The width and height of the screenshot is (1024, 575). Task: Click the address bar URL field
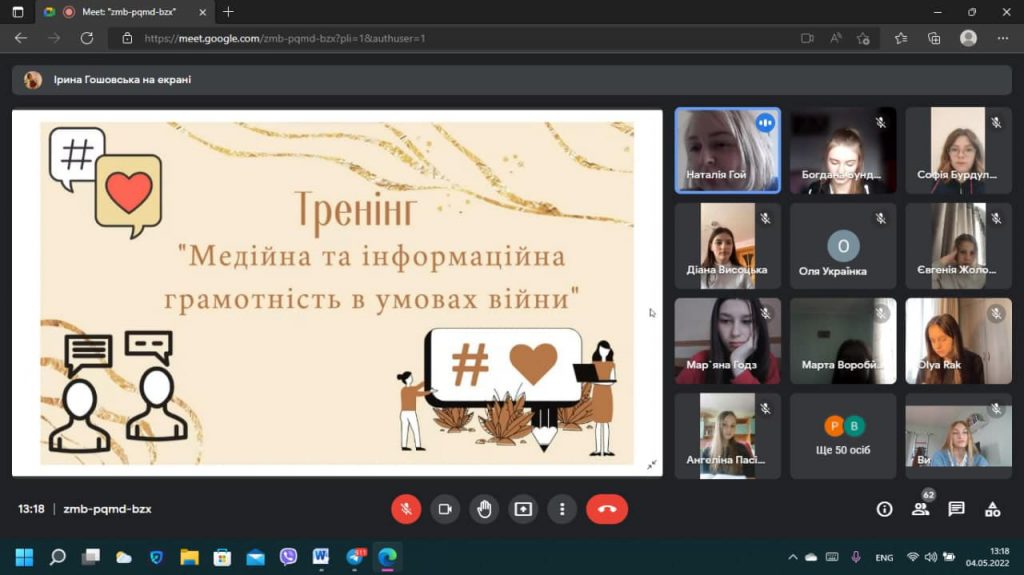click(x=450, y=38)
